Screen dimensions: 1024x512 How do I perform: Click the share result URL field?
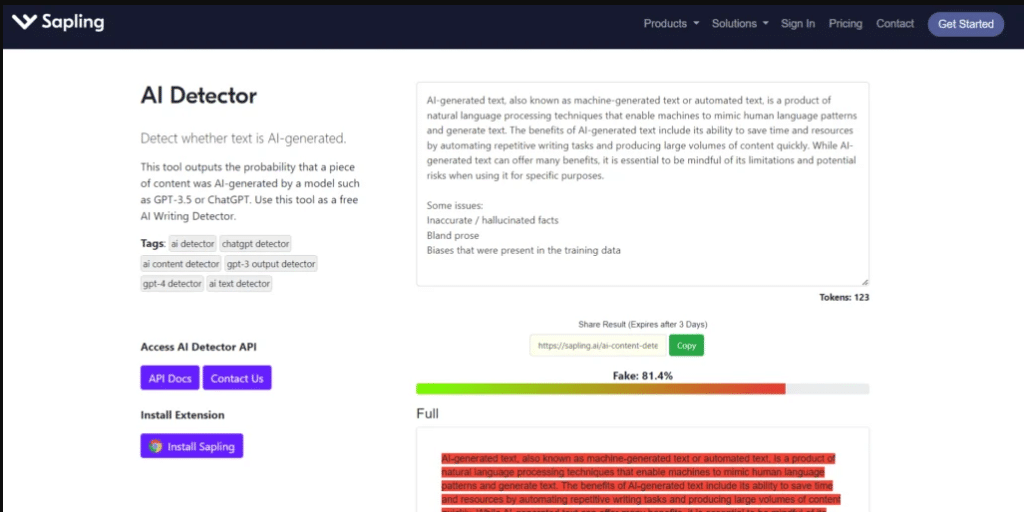pyautogui.click(x=598, y=345)
